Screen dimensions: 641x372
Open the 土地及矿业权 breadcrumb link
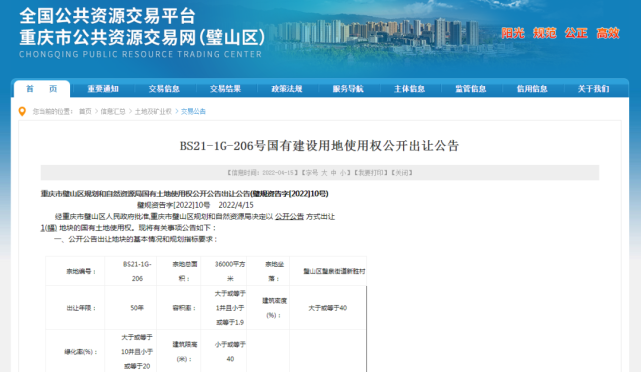pyautogui.click(x=153, y=111)
